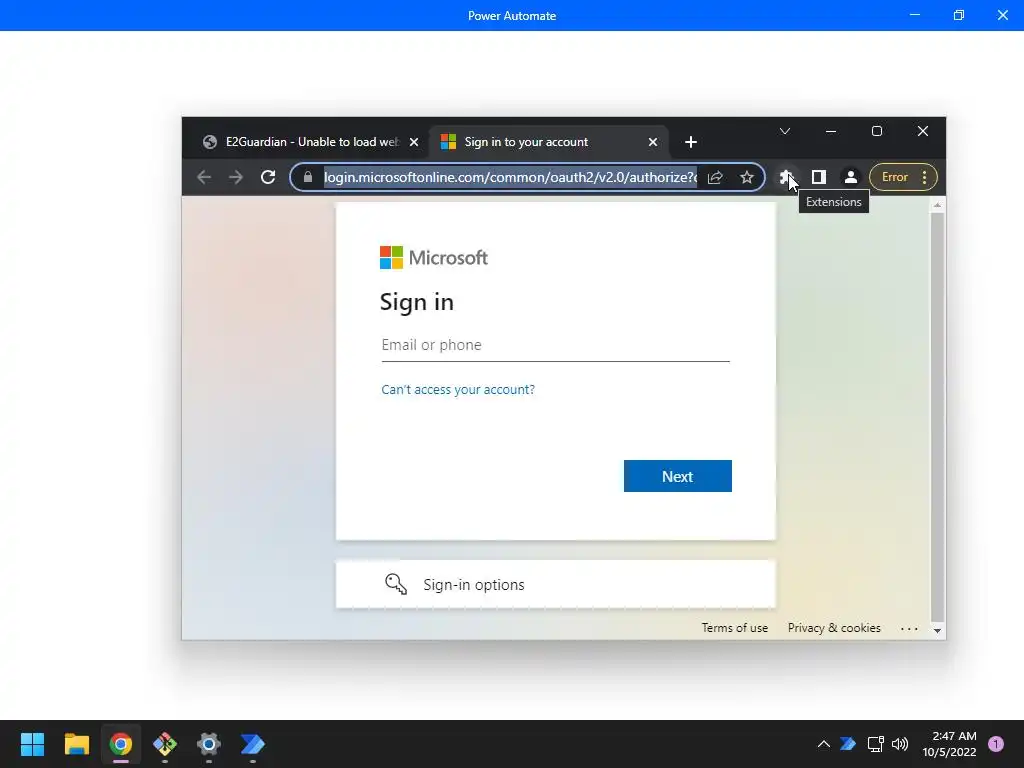This screenshot has width=1024, height=768.
Task: Click the address bar URL
Action: tap(510, 177)
